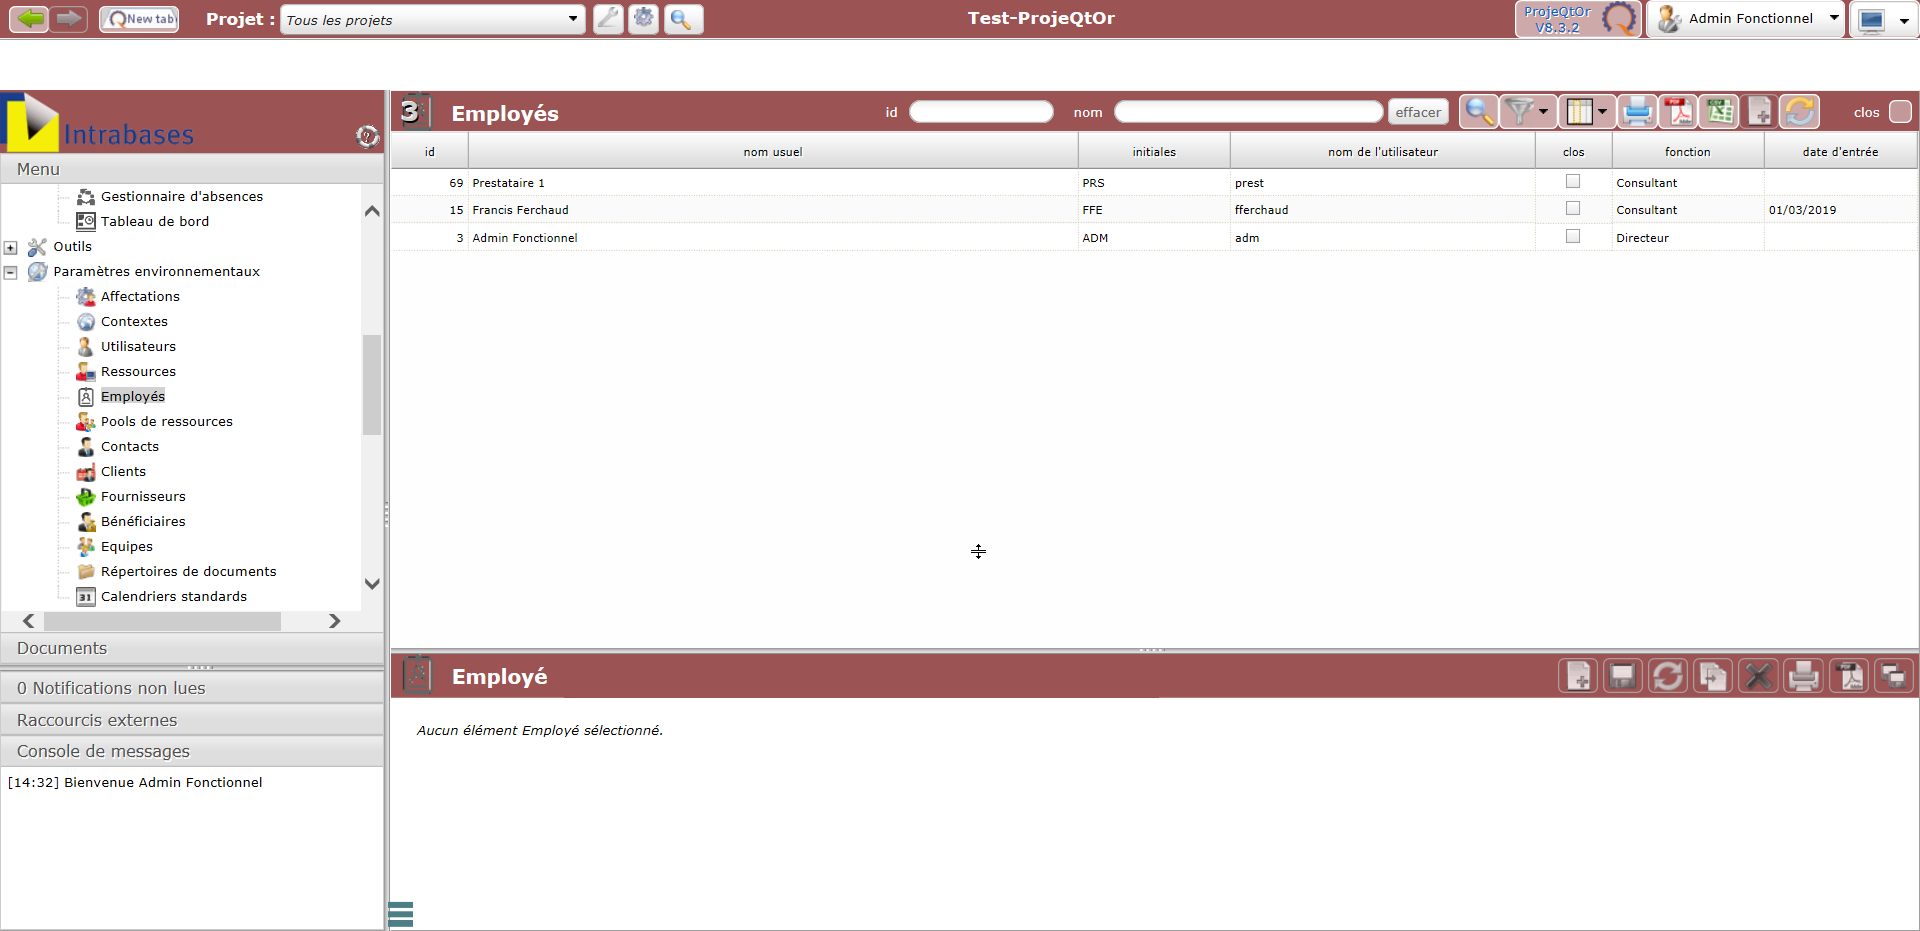The height and width of the screenshot is (931, 1920).
Task: Open the screen layout menu
Action: click(x=1885, y=20)
